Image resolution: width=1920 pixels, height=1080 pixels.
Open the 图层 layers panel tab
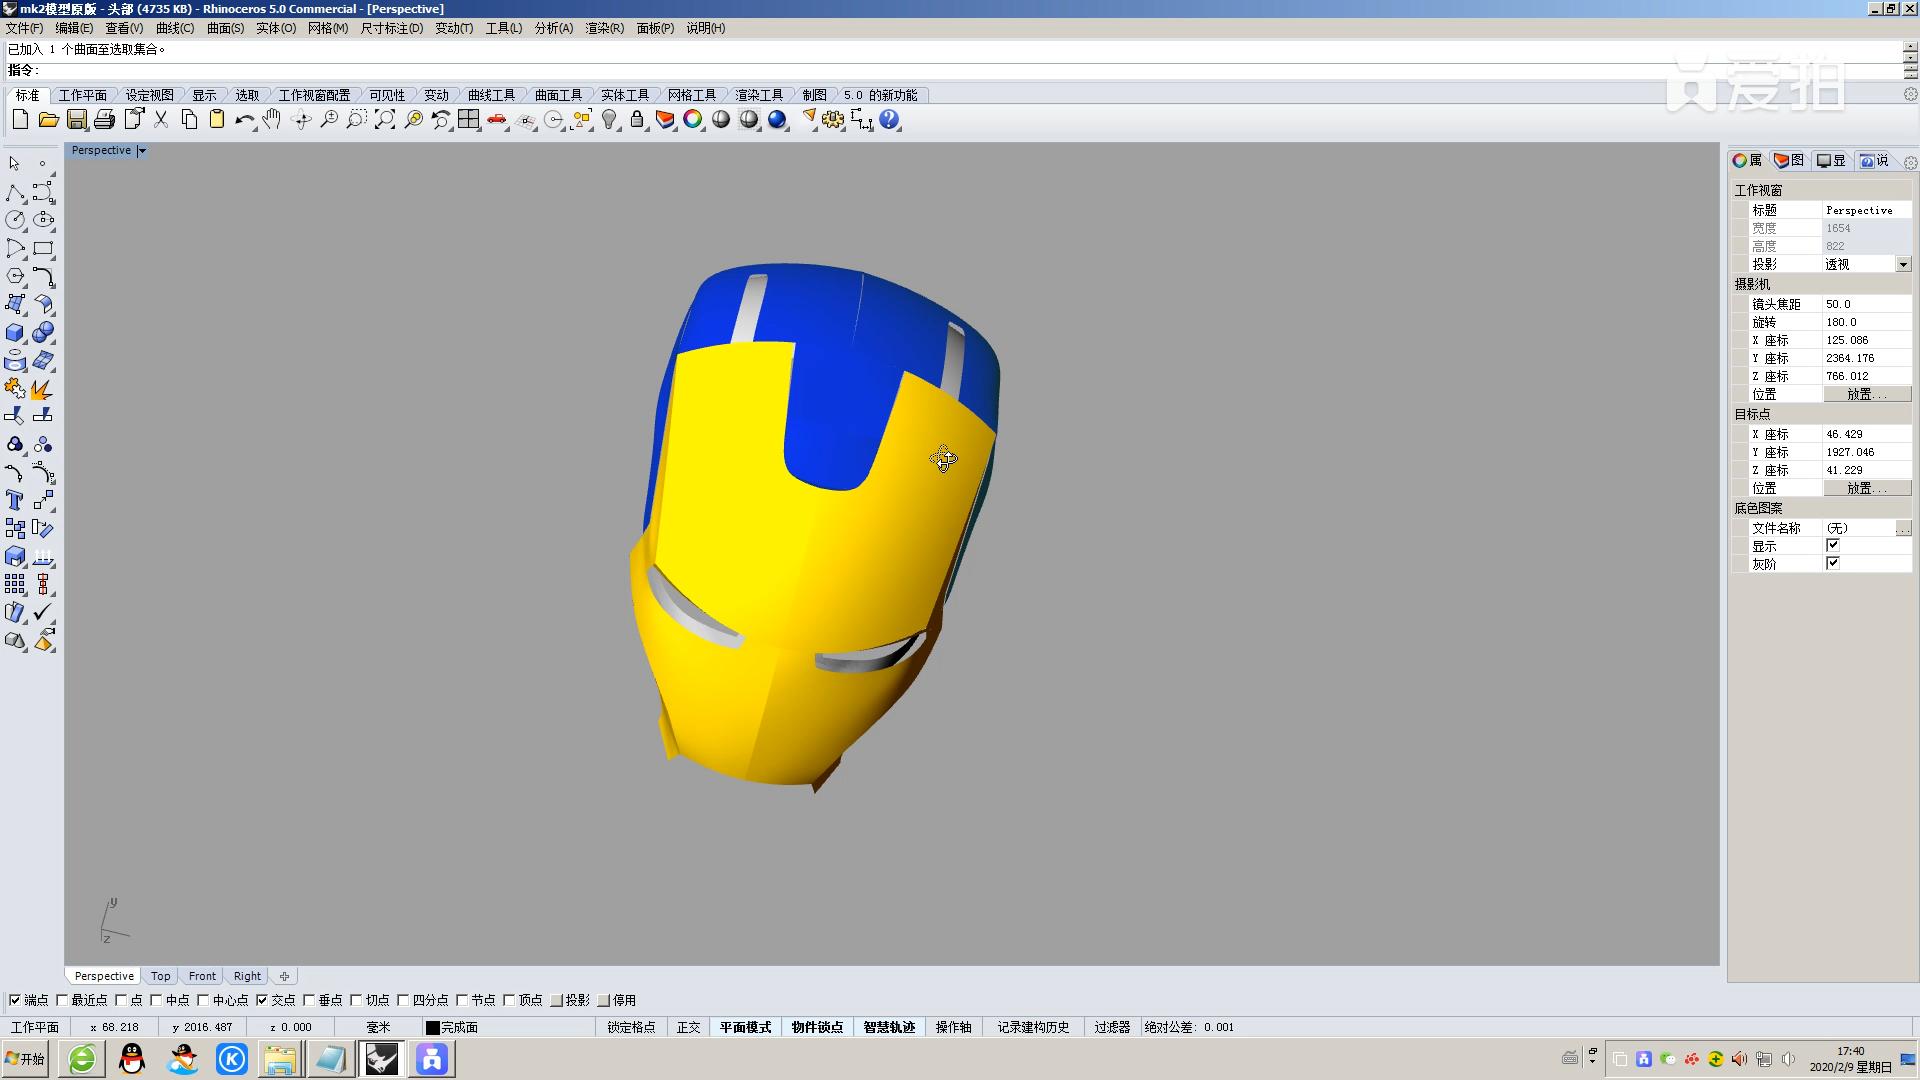coord(1788,161)
